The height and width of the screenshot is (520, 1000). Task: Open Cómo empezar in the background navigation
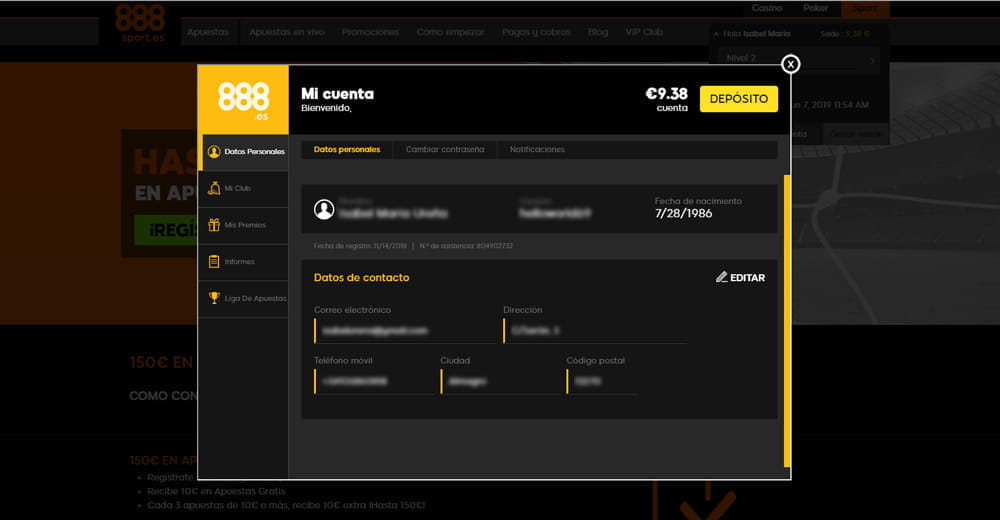(450, 32)
